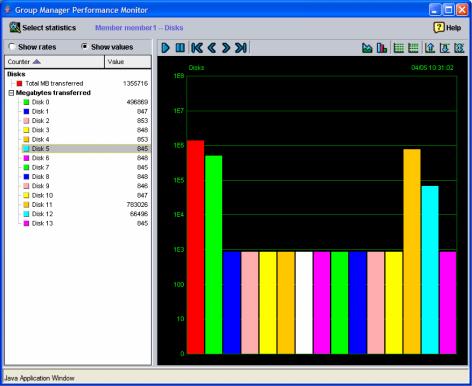
Task: Start playback with the play icon
Action: [165, 48]
